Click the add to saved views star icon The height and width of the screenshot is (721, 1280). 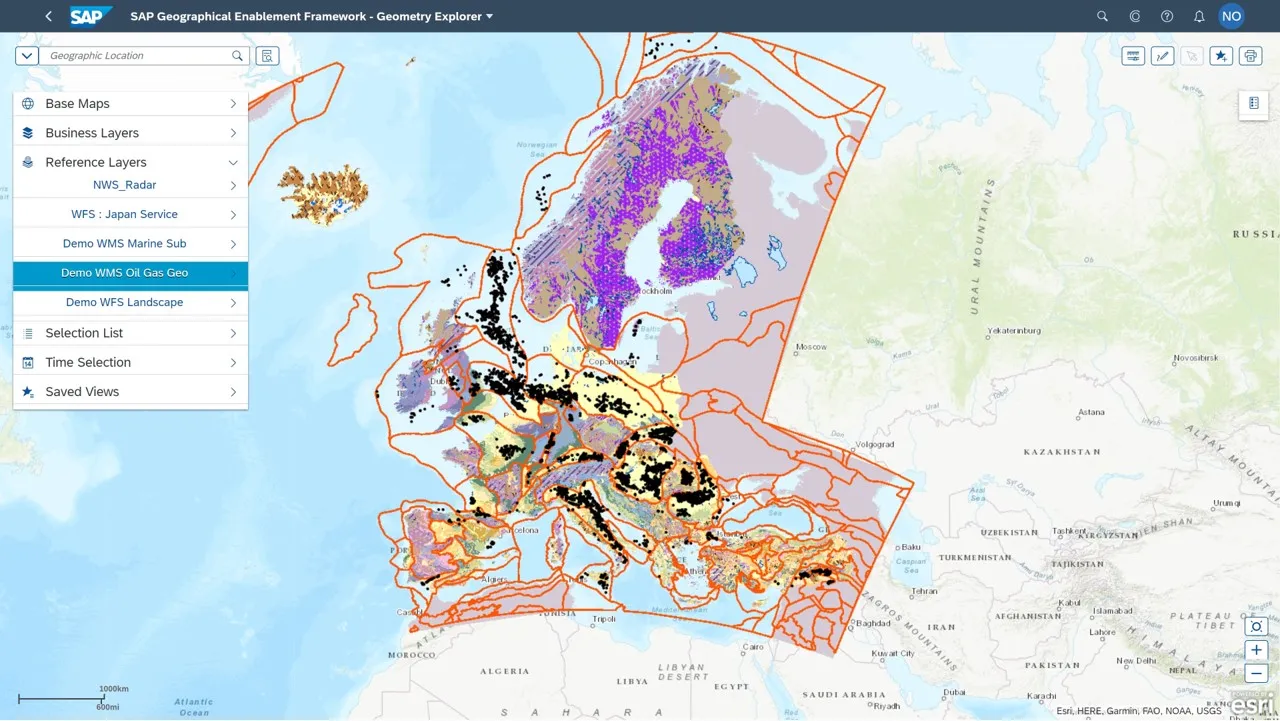(x=1221, y=56)
